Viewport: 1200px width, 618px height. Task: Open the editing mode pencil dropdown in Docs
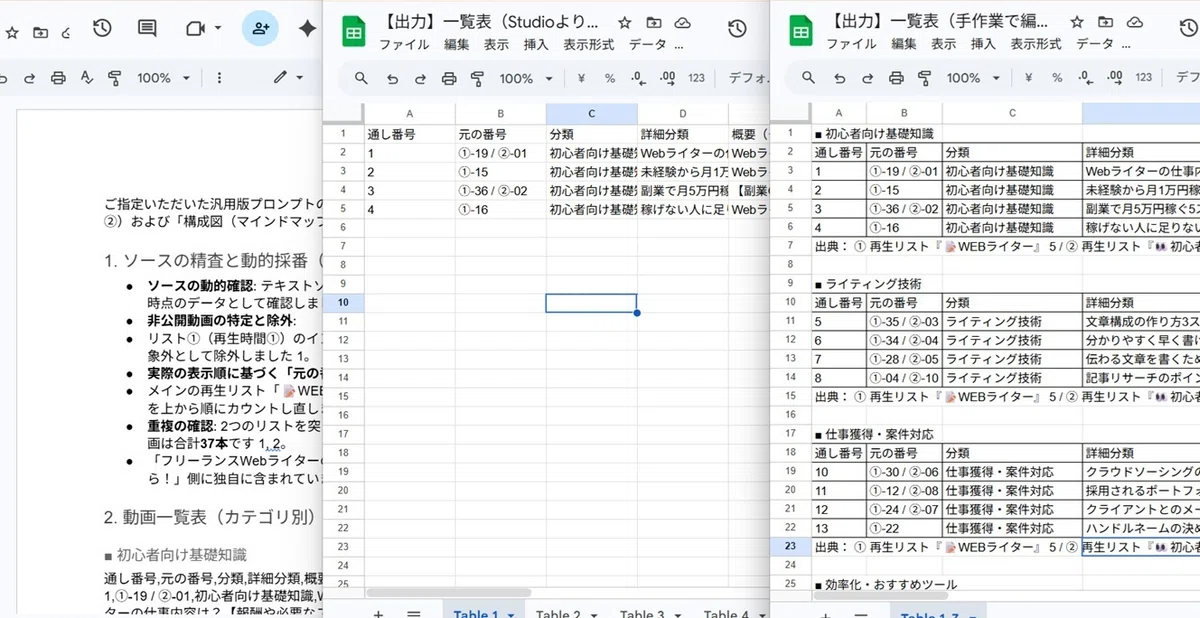290,78
